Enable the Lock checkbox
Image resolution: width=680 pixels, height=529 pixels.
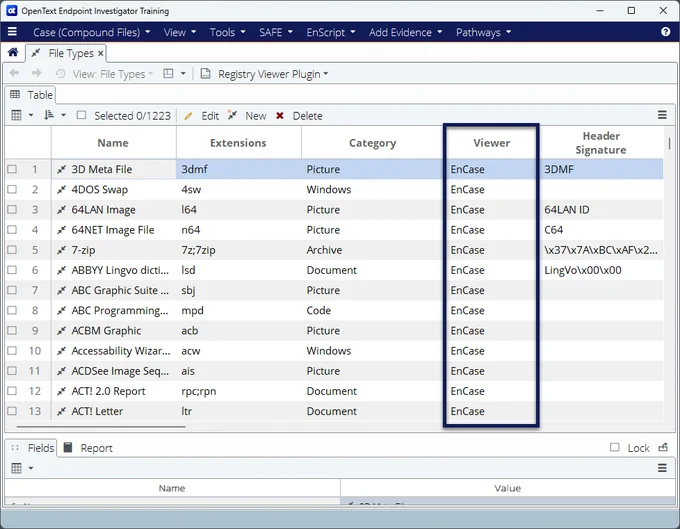pos(615,447)
